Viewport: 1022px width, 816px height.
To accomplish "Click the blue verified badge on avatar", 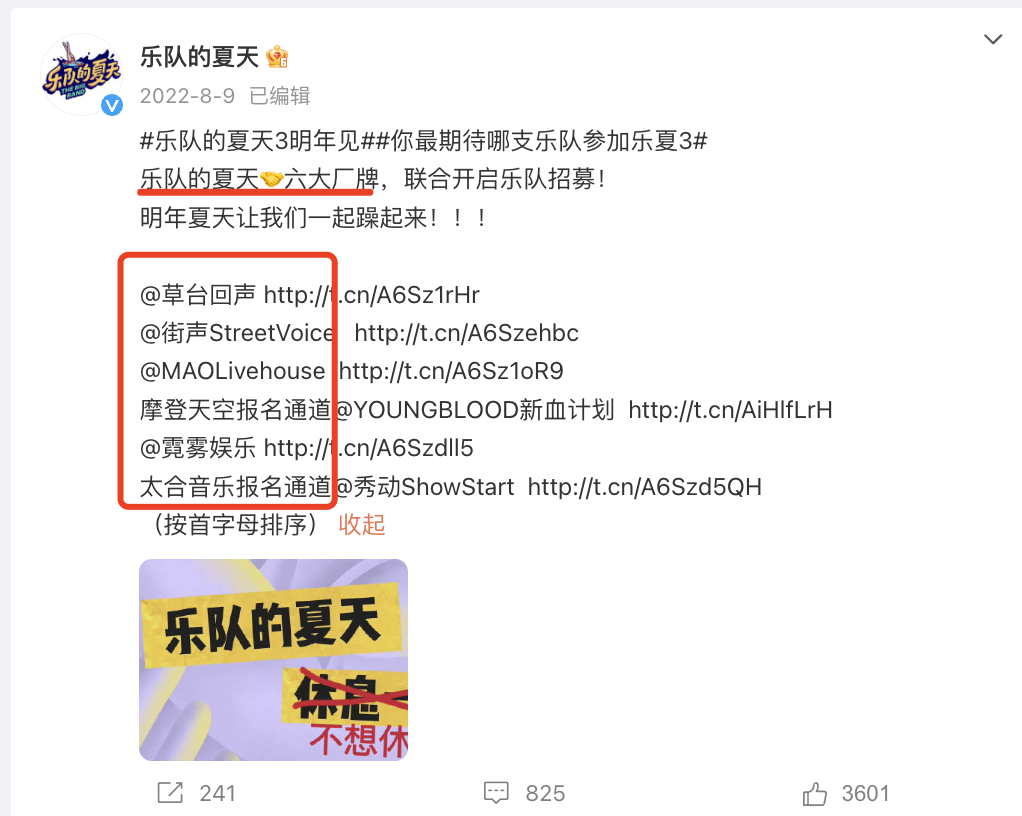I will tap(112, 105).
